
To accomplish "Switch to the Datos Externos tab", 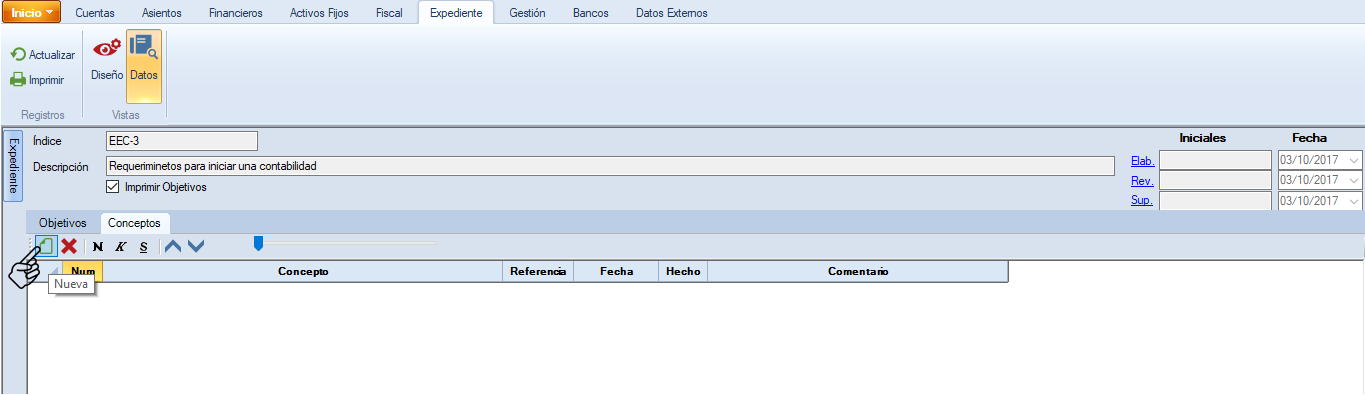I will click(672, 13).
